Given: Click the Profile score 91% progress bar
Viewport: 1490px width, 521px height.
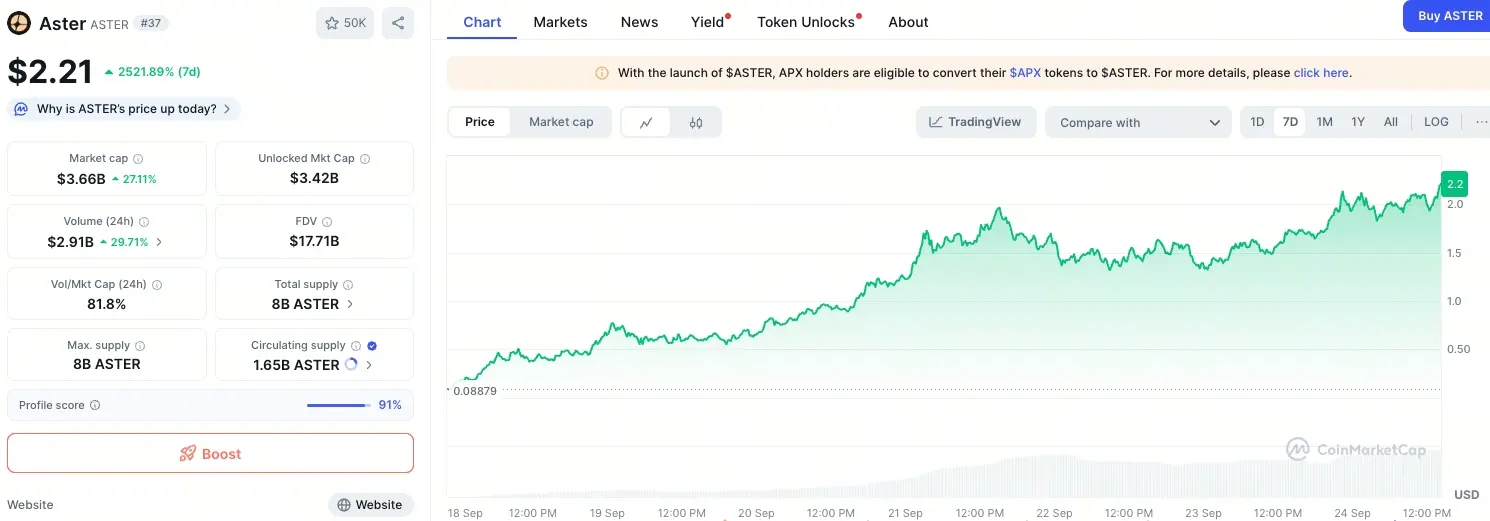Looking at the screenshot, I should [x=338, y=405].
